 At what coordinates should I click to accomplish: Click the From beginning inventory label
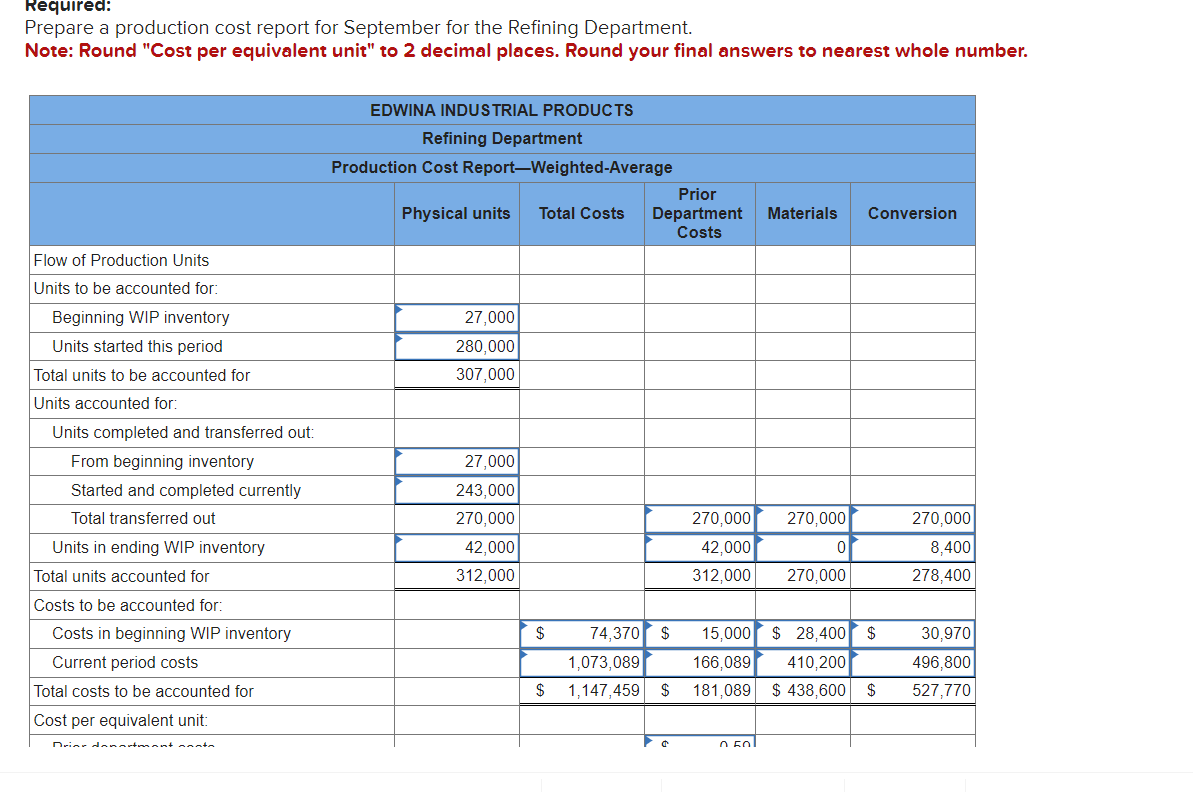coord(163,461)
